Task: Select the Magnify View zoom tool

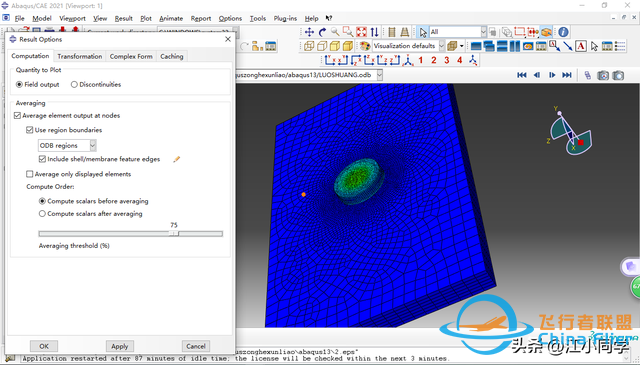Action: coord(335,32)
